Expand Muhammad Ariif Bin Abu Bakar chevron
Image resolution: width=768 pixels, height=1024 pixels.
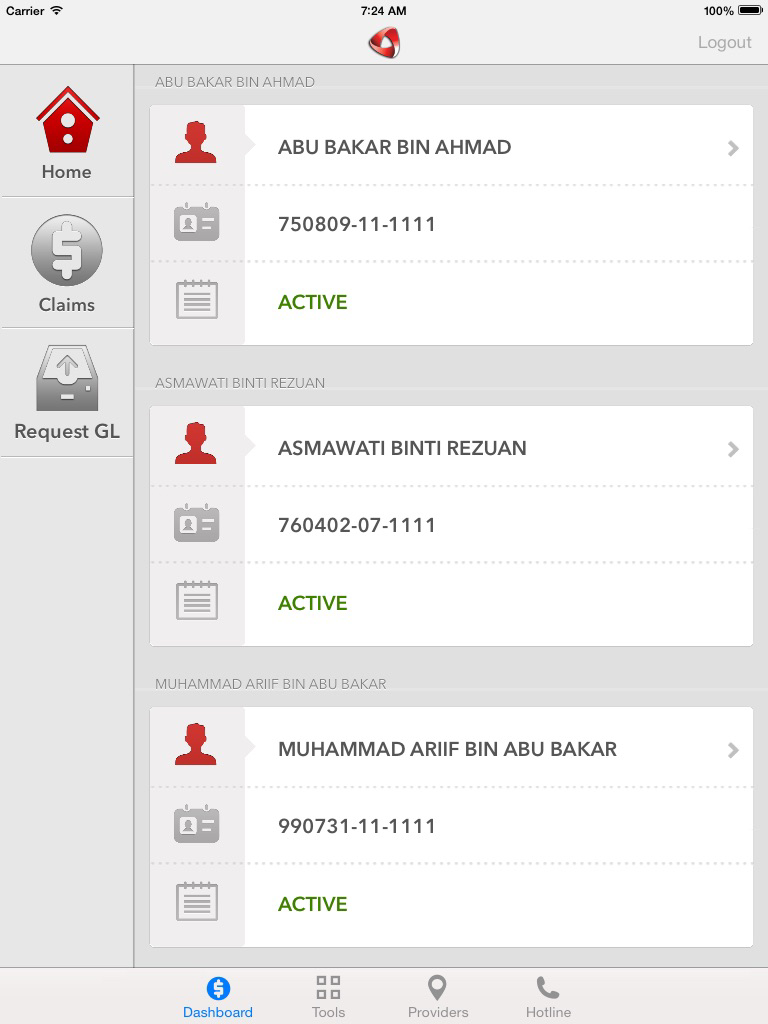click(733, 750)
